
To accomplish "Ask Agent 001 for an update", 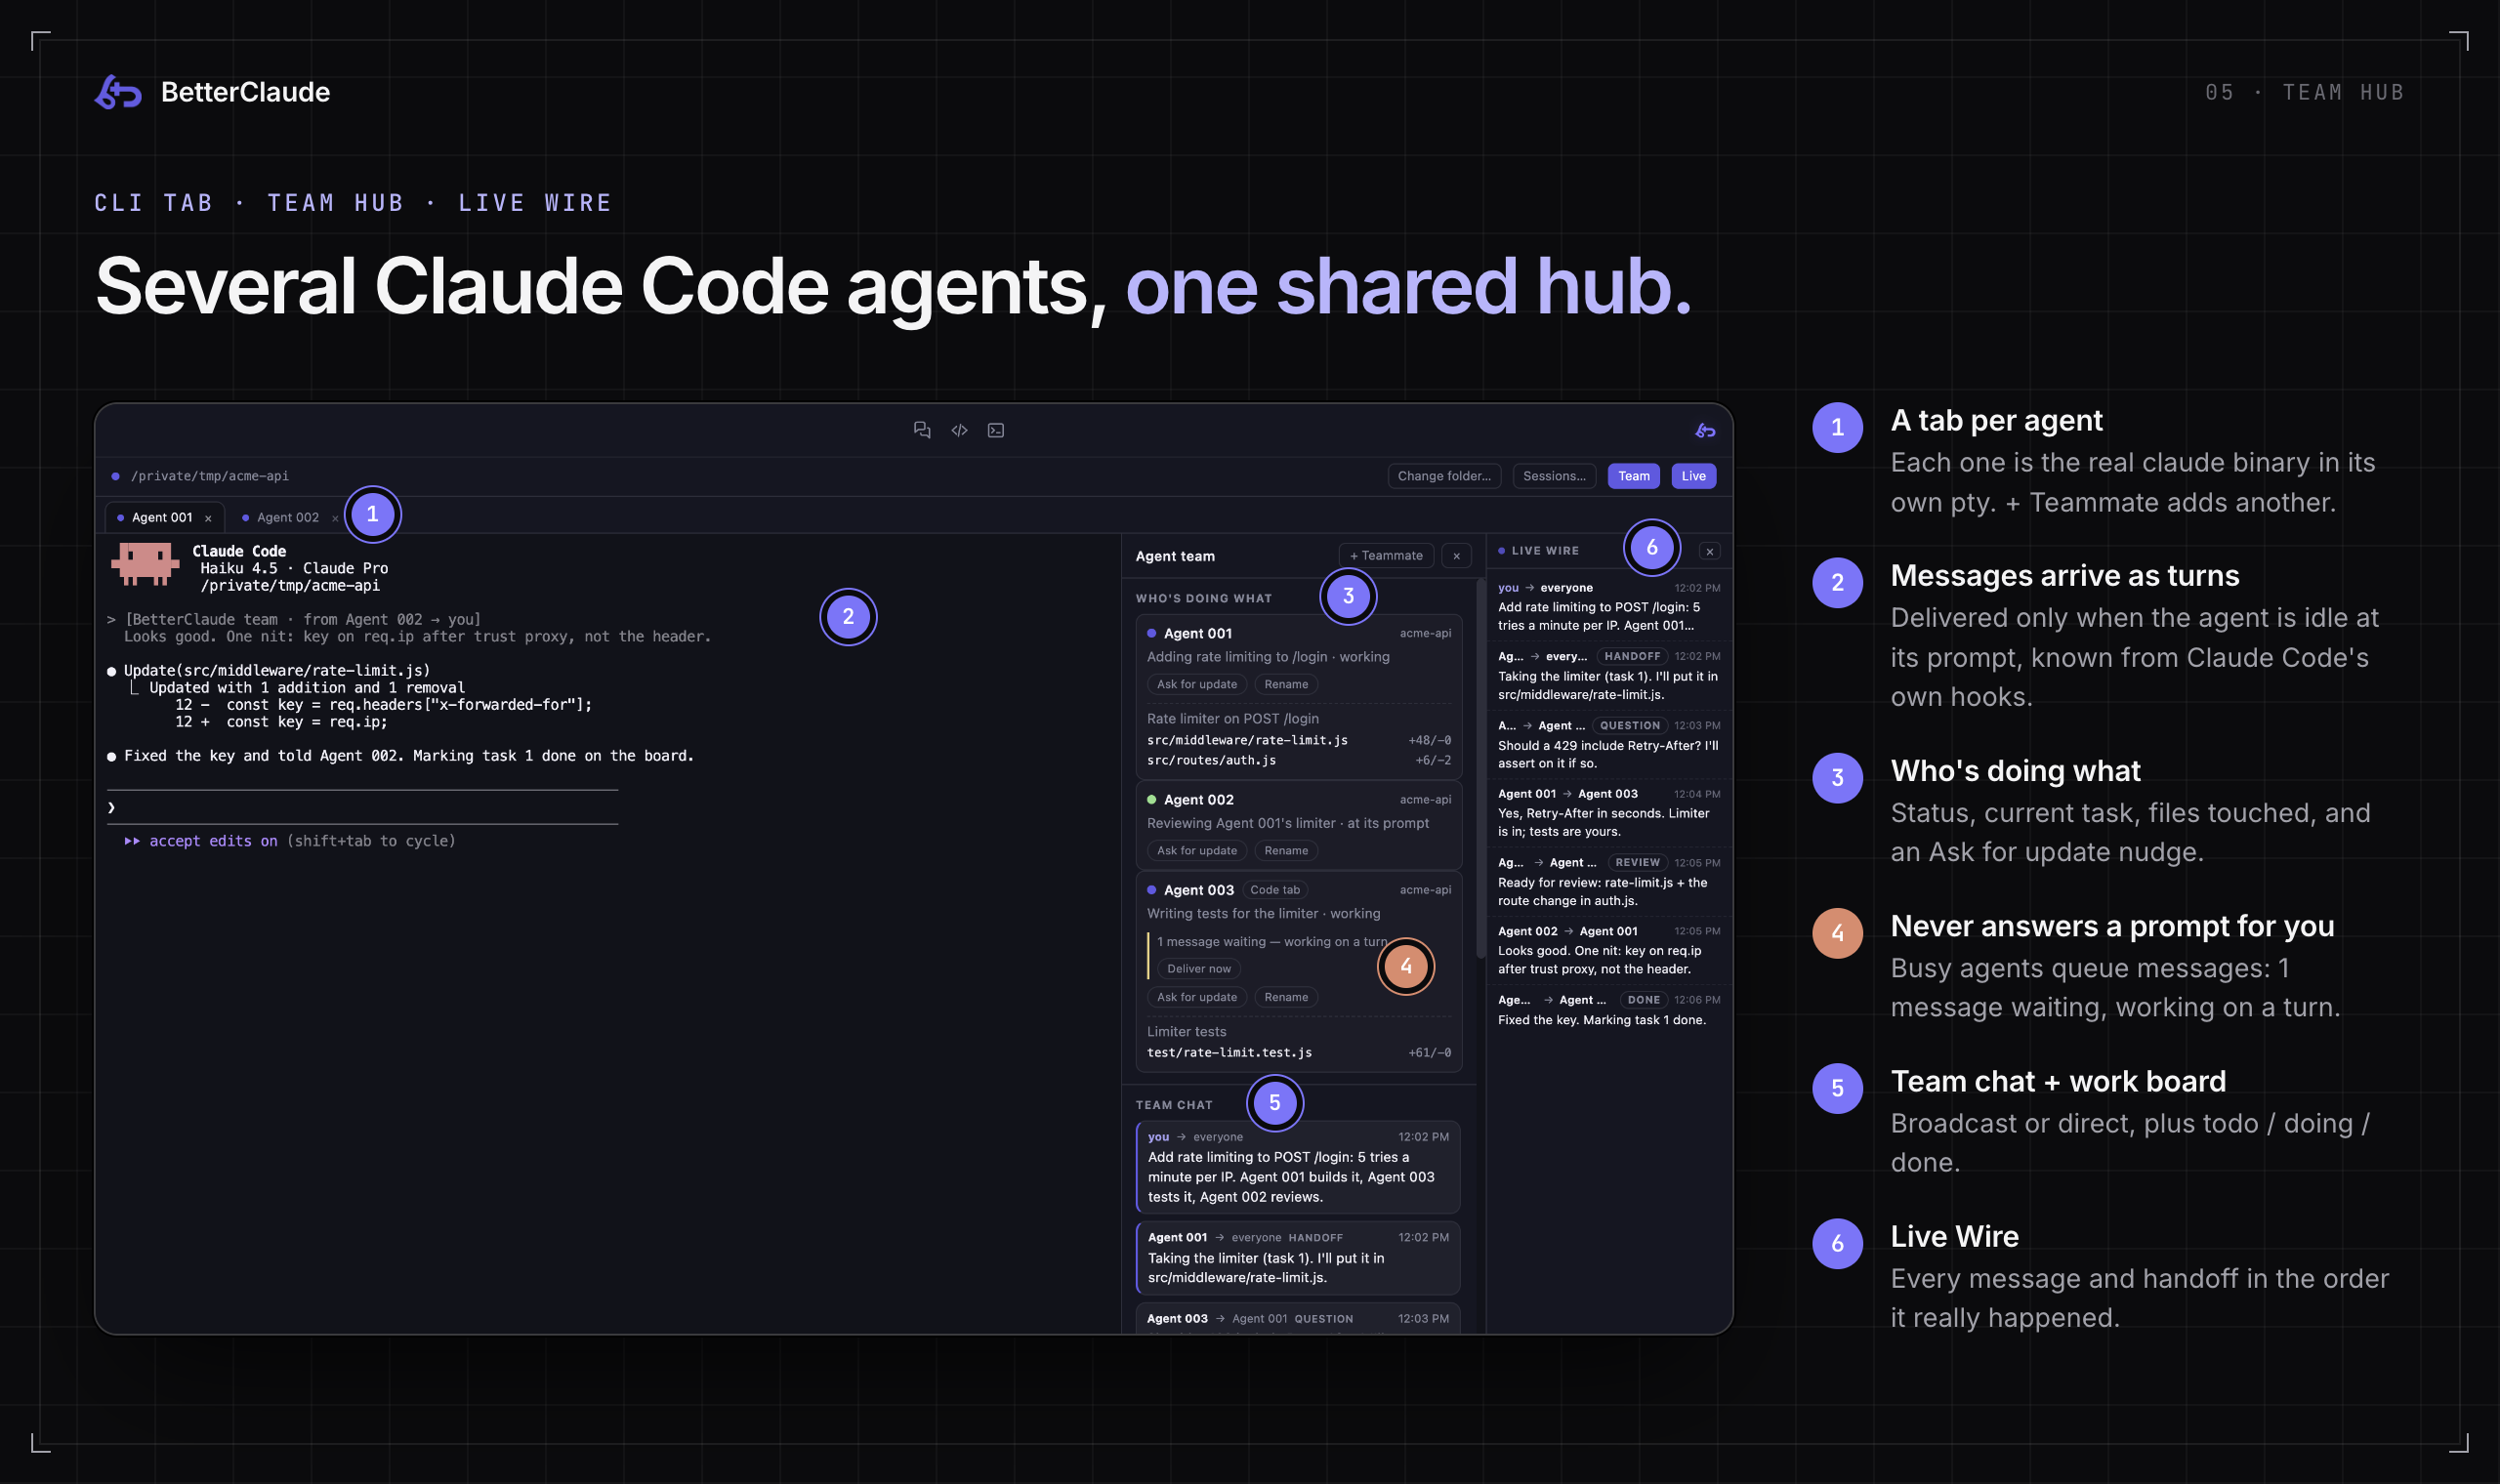I will (x=1196, y=685).
